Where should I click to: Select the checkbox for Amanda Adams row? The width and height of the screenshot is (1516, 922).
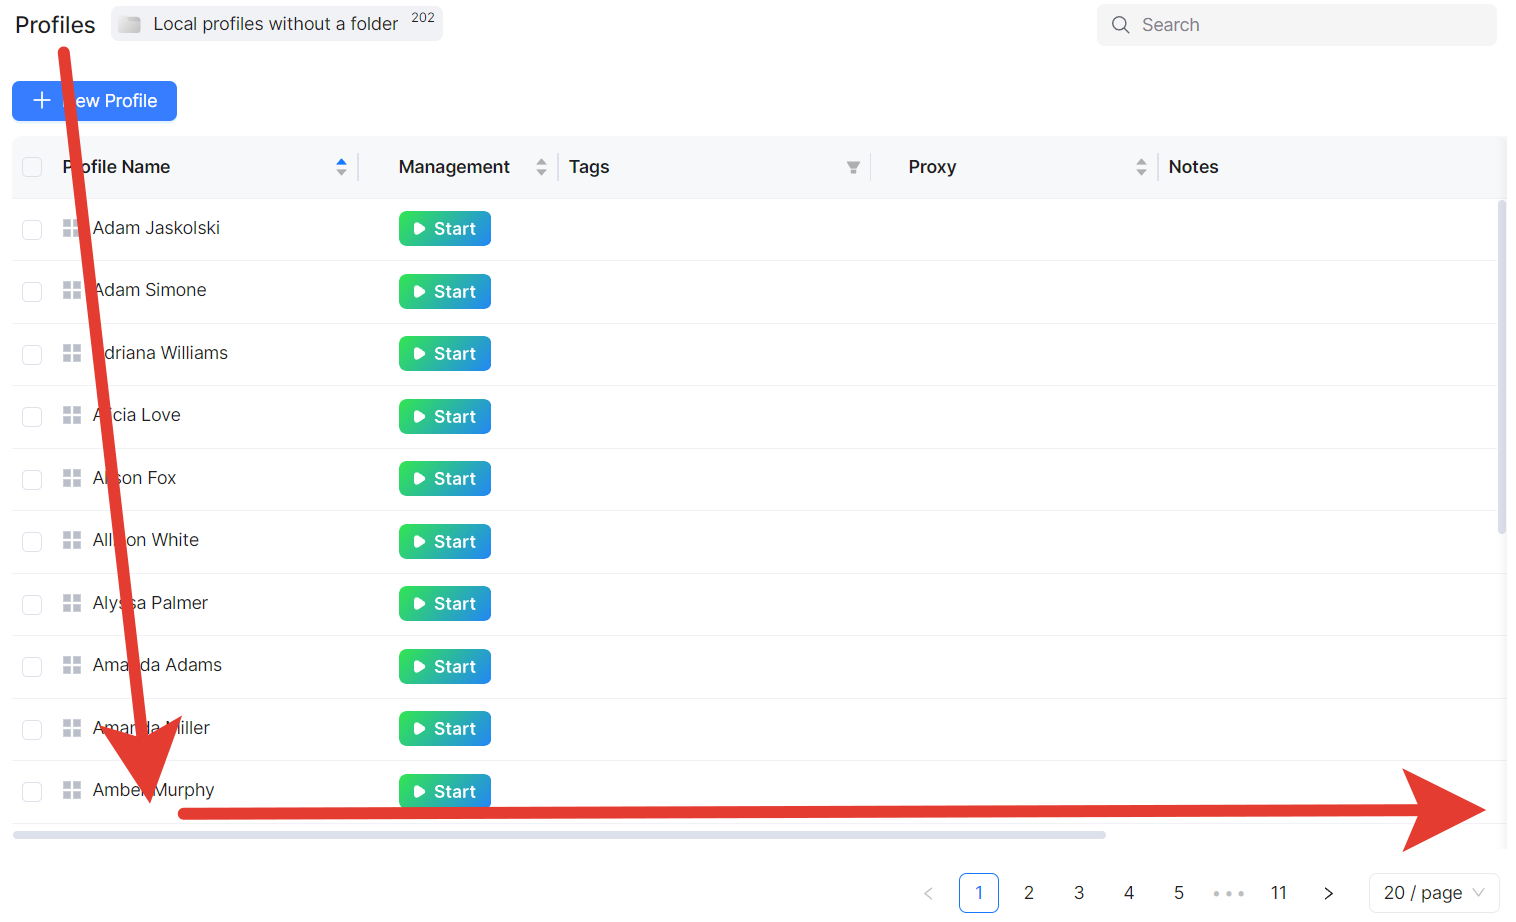click(32, 666)
